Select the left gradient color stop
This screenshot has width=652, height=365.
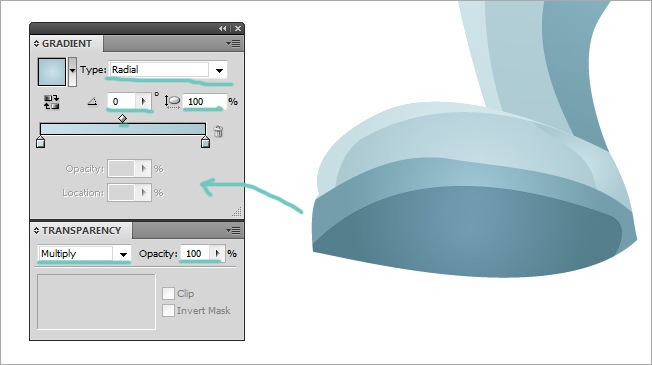tap(40, 142)
